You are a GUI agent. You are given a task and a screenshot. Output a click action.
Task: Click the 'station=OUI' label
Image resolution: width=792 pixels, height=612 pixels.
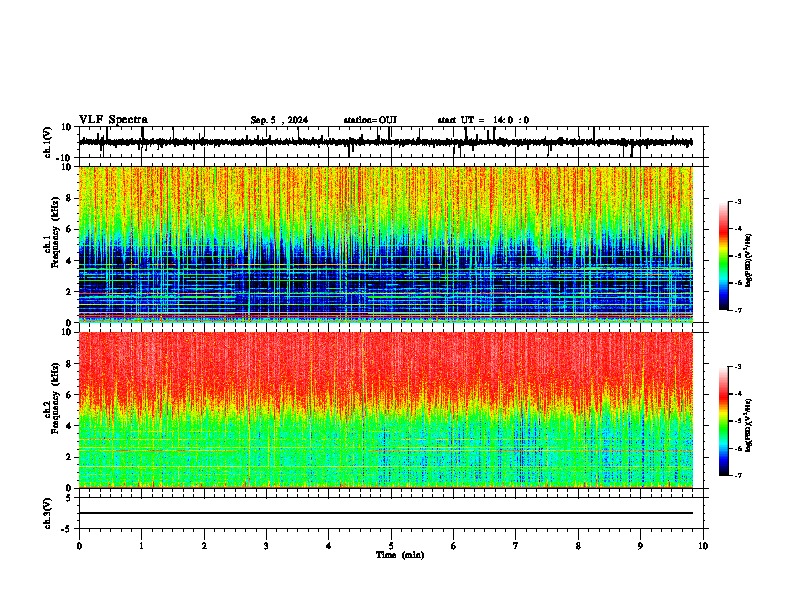[x=370, y=120]
